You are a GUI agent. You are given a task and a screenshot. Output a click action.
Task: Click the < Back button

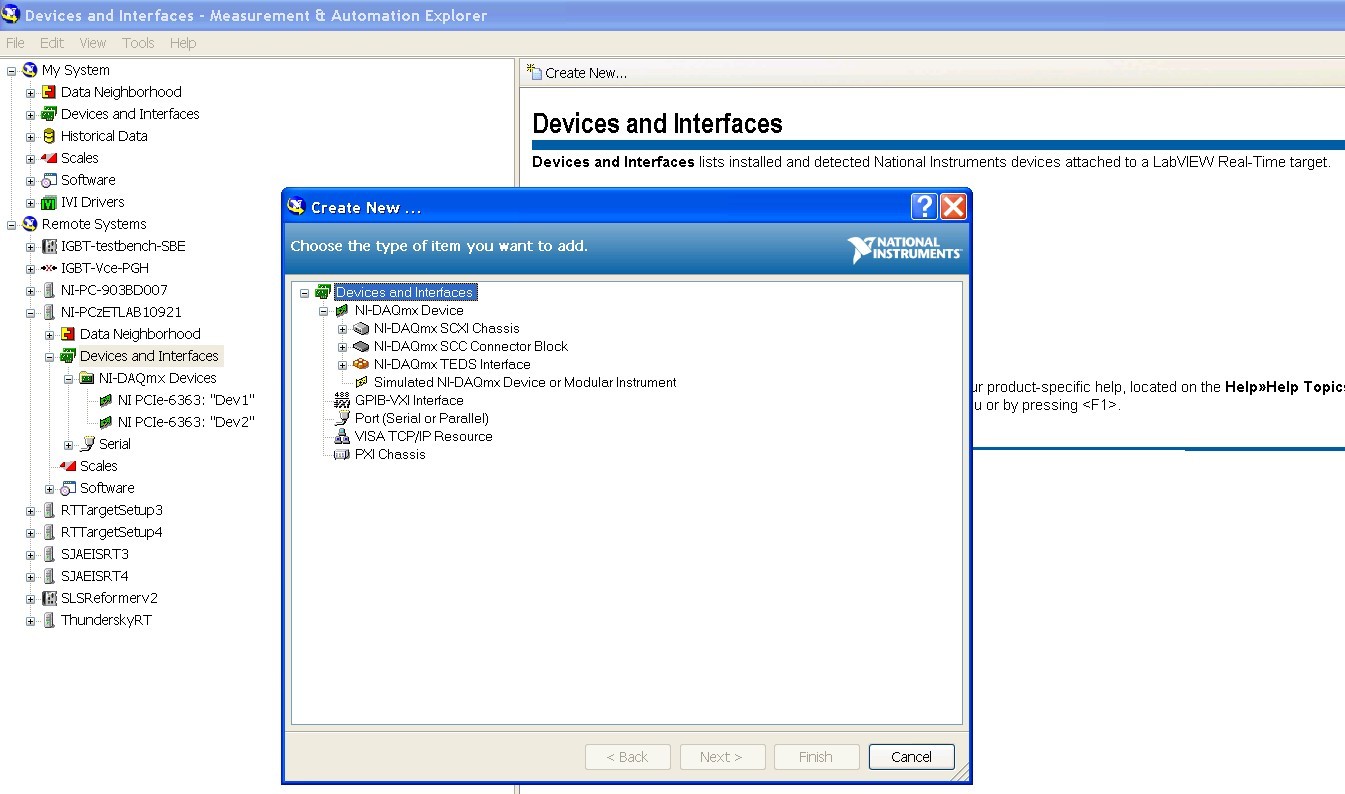pyautogui.click(x=627, y=757)
